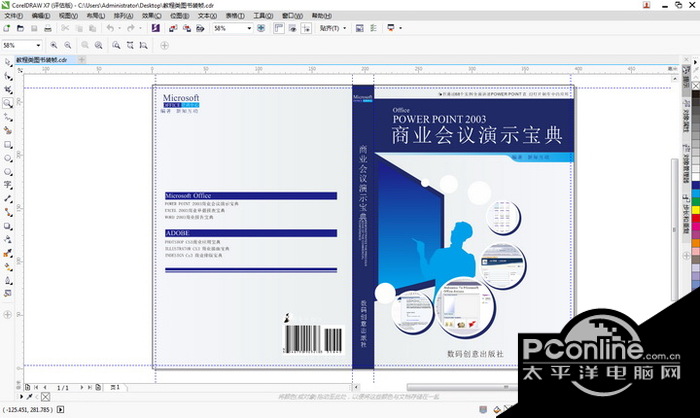The width and height of the screenshot is (700, 418).
Task: Click the Publish to PDF icon
Action: (200, 28)
